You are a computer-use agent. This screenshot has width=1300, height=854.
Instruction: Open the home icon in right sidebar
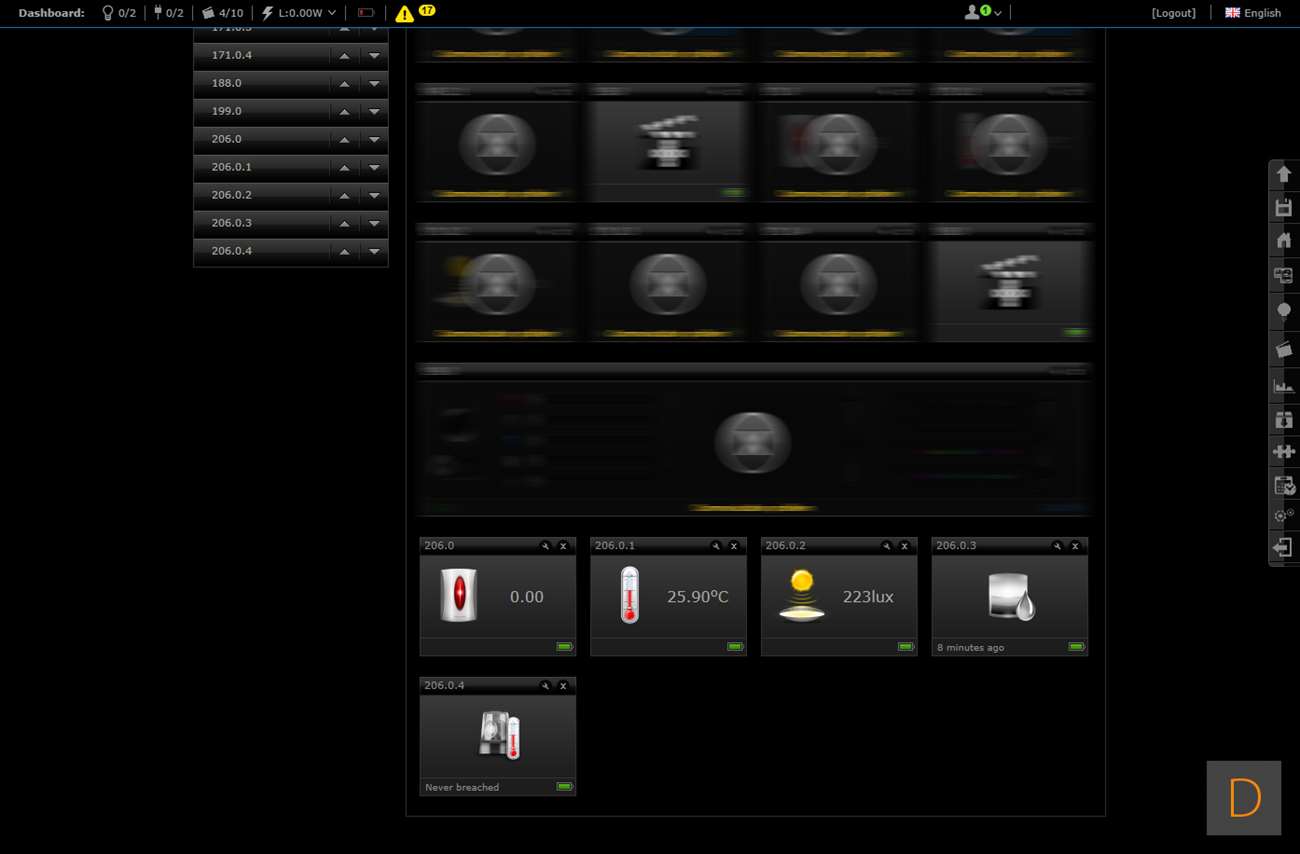click(1284, 240)
